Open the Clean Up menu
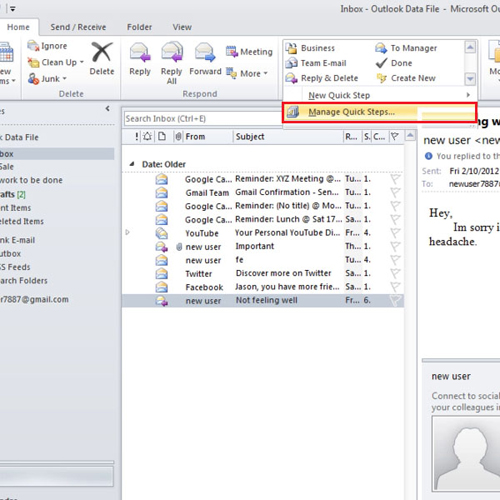Image resolution: width=500 pixels, height=500 pixels. click(55, 62)
